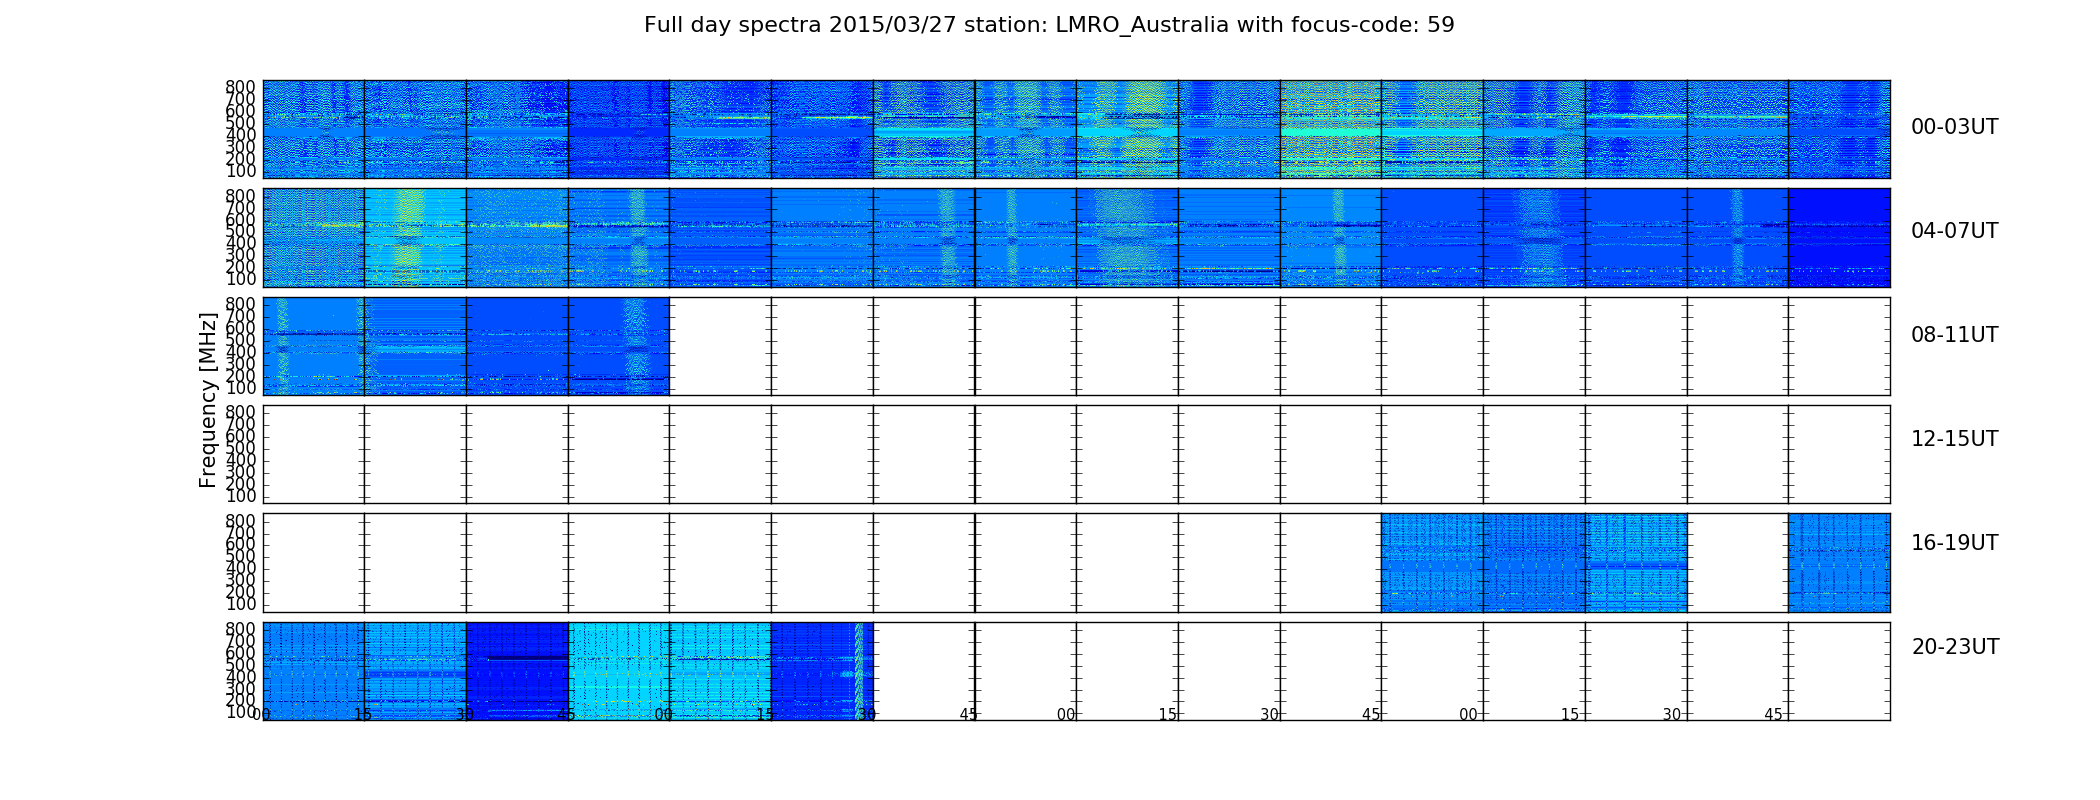The height and width of the screenshot is (800, 2100).
Task: Click the 08-11UT spectrogram data block
Action: 466,346
